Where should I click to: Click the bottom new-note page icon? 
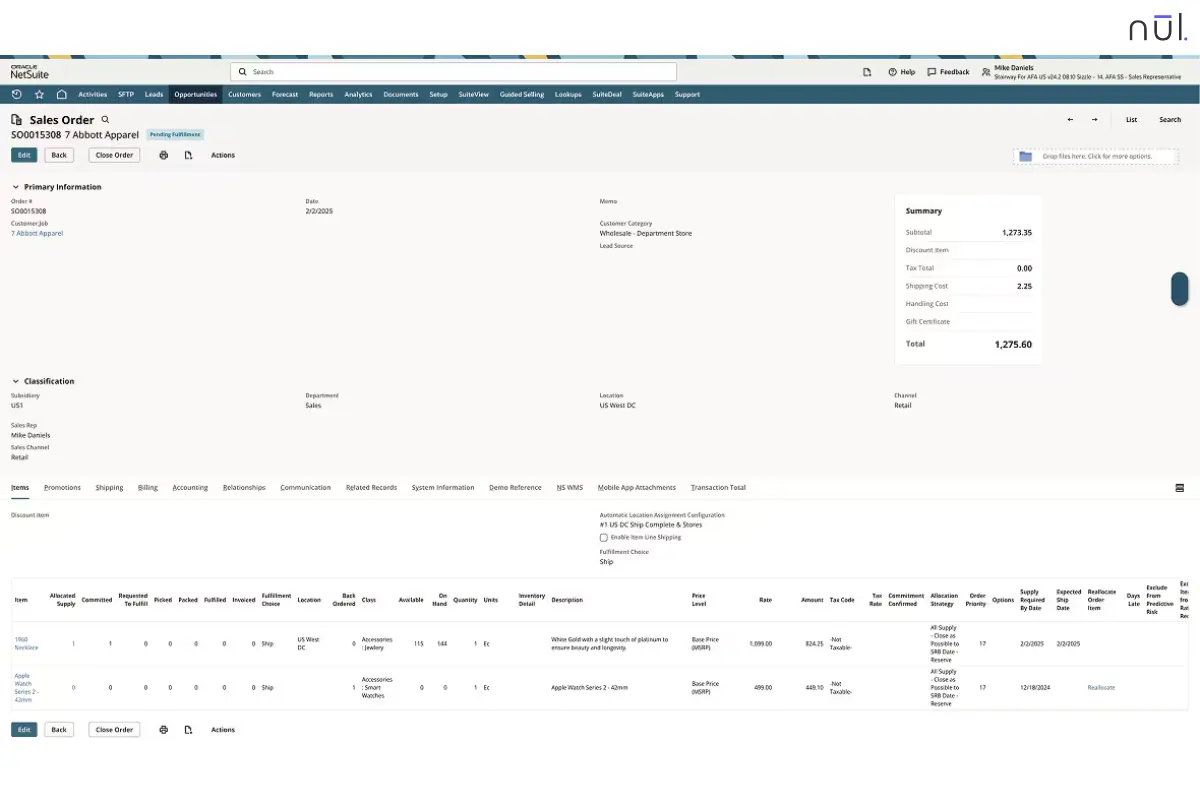pos(188,730)
